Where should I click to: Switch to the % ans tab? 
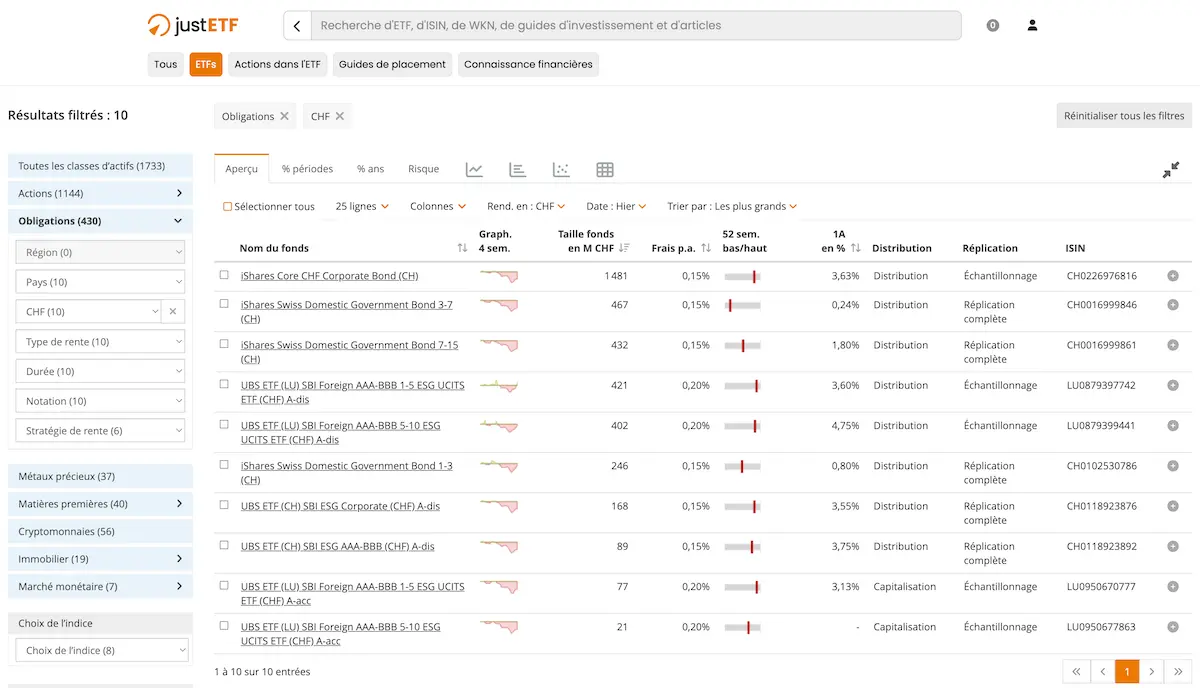pos(370,169)
